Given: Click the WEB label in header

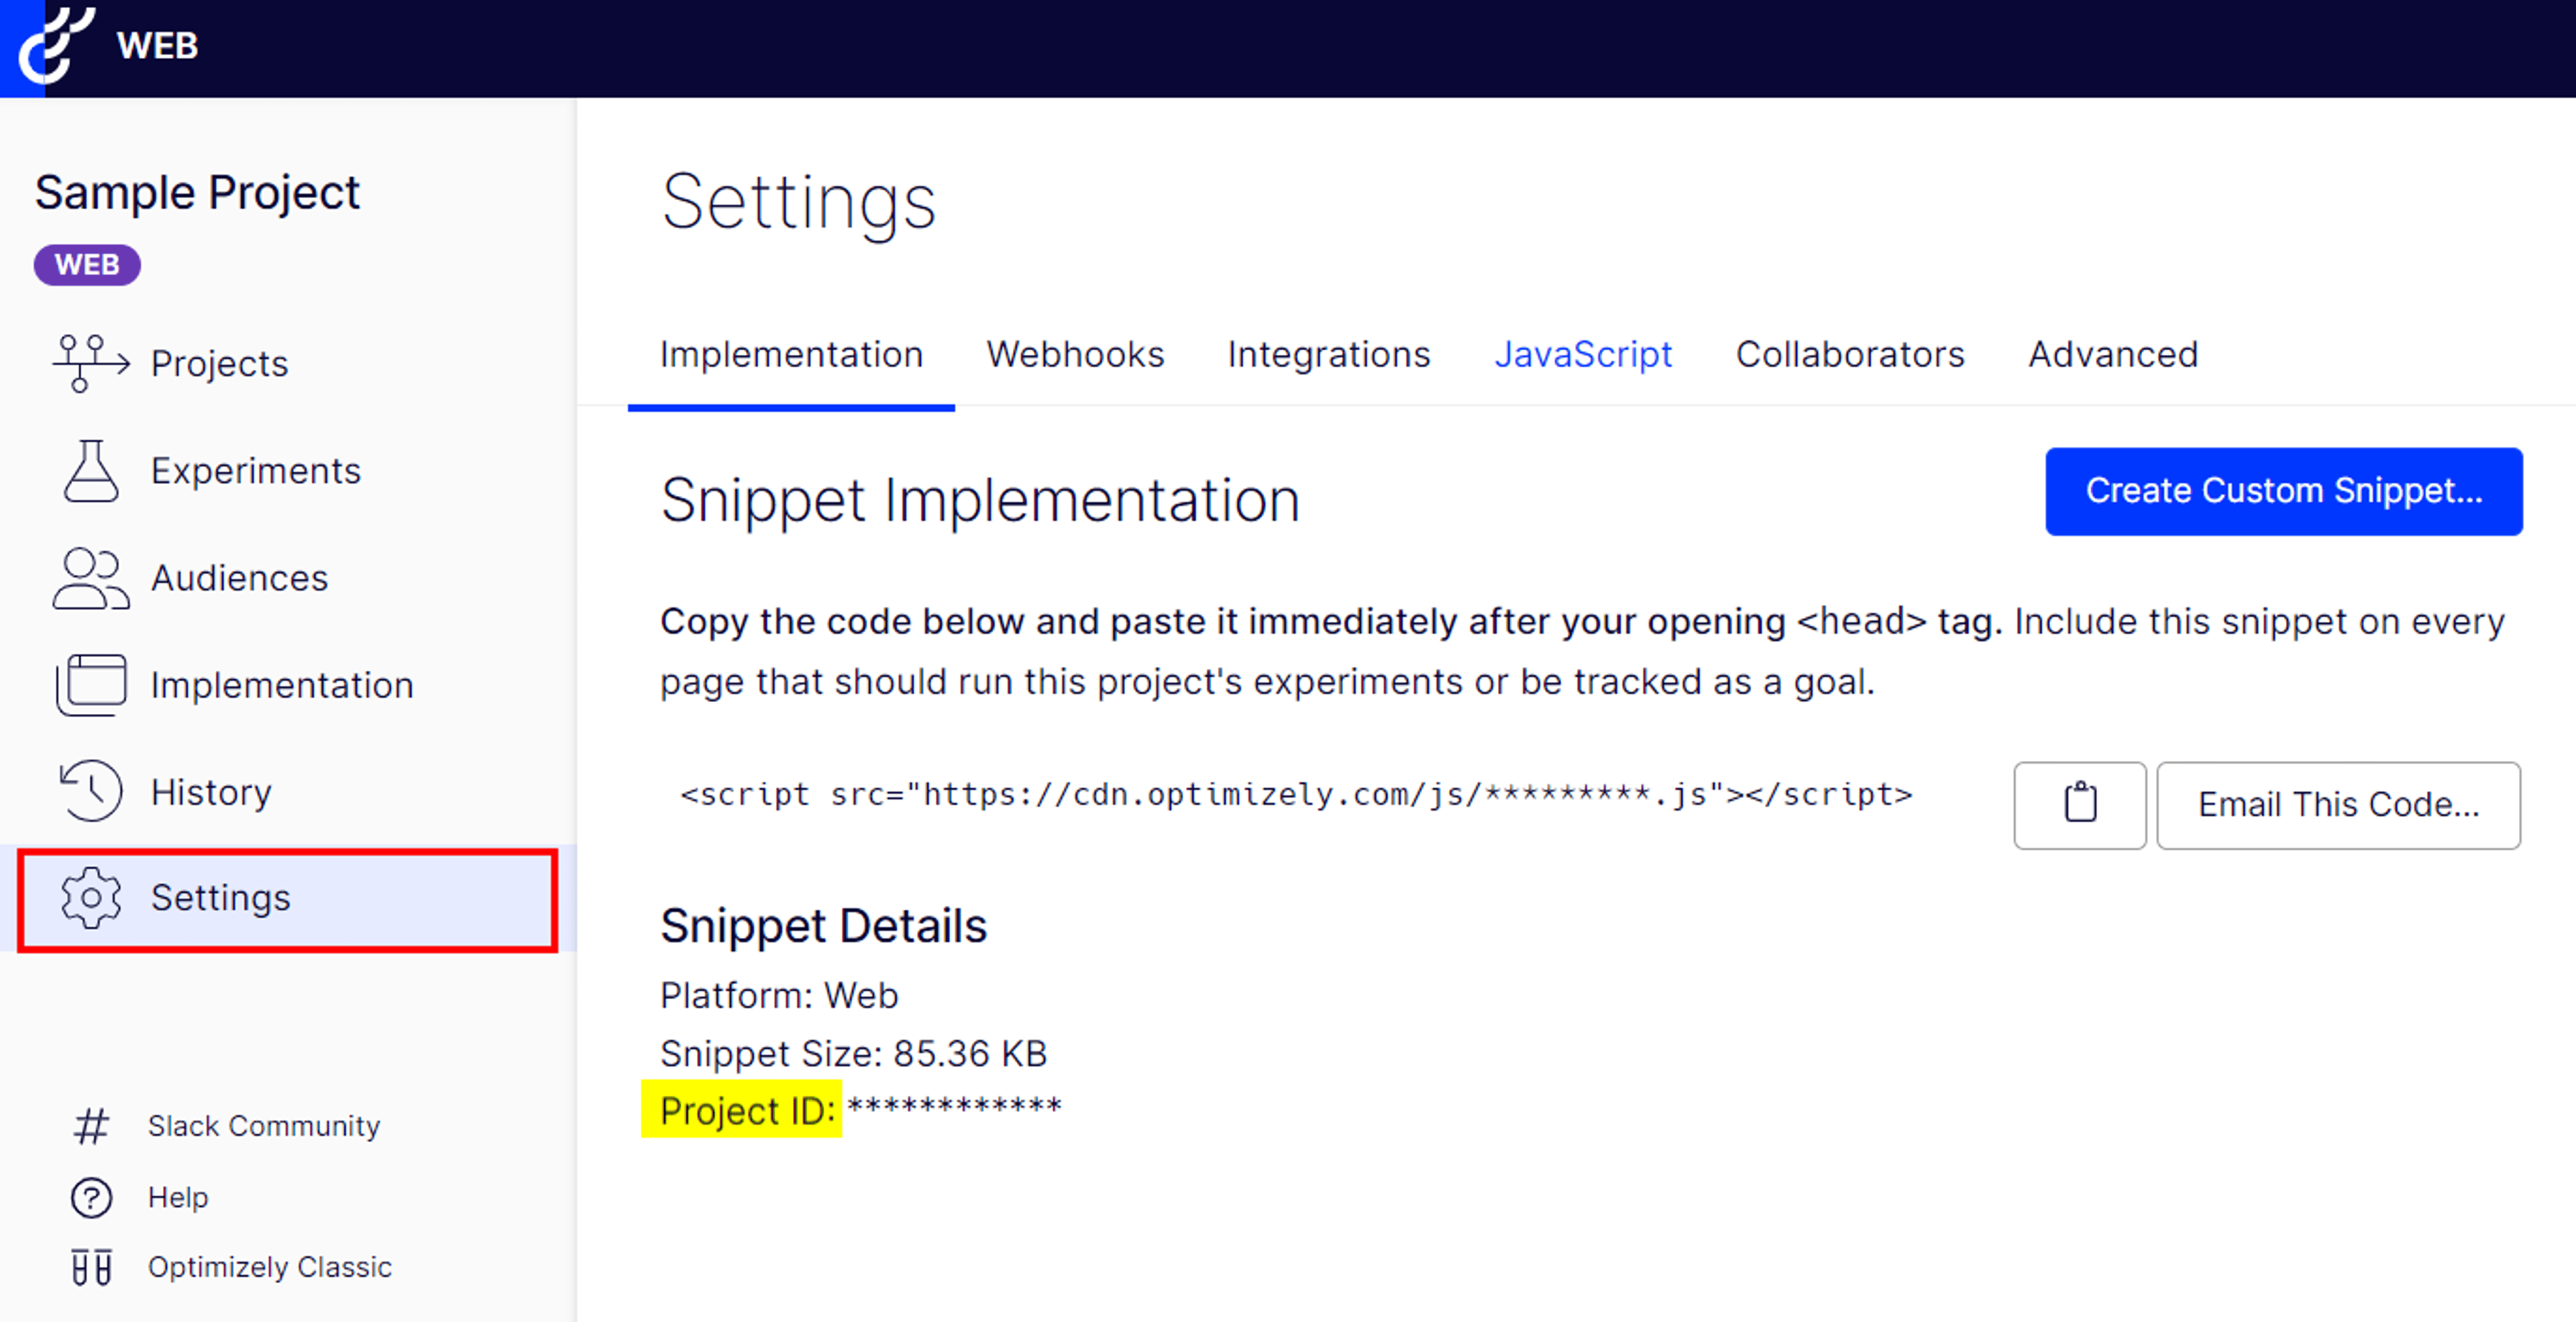Looking at the screenshot, I should point(157,45).
